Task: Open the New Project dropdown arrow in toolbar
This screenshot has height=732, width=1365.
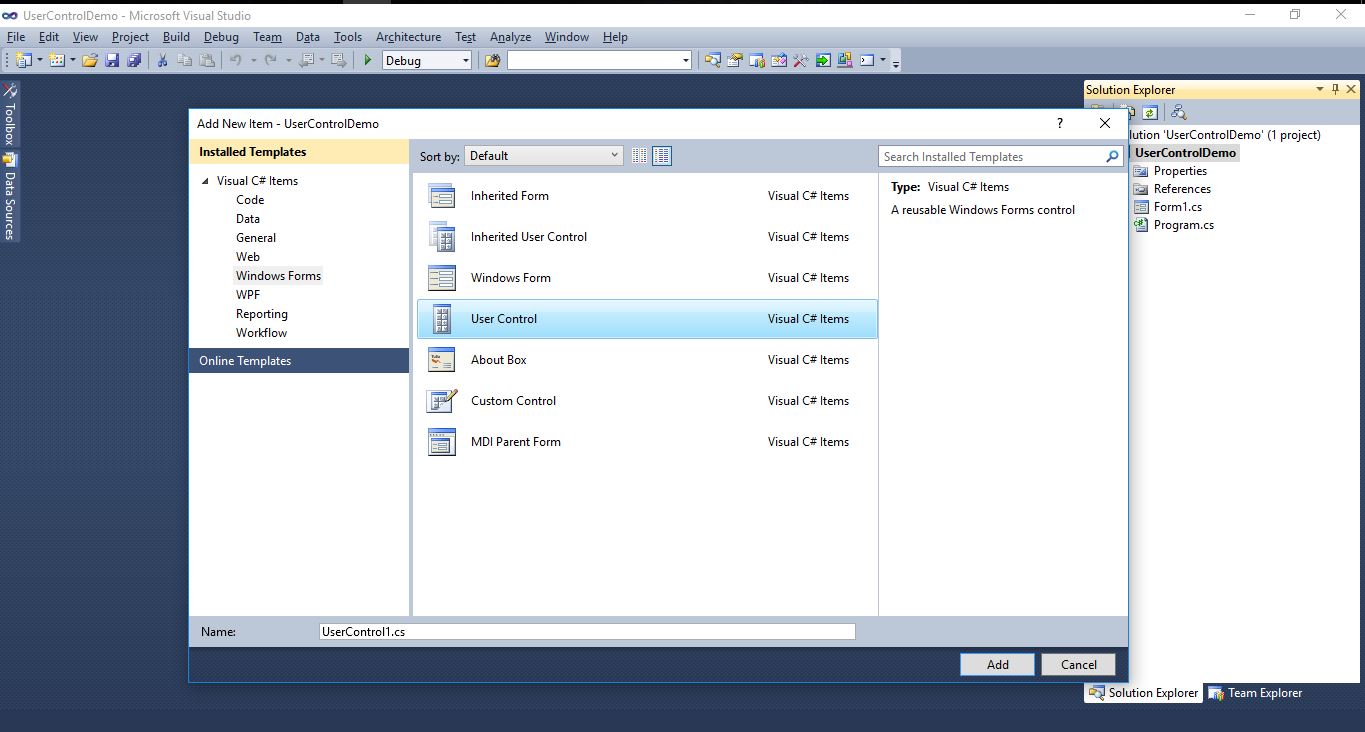Action: (39, 61)
